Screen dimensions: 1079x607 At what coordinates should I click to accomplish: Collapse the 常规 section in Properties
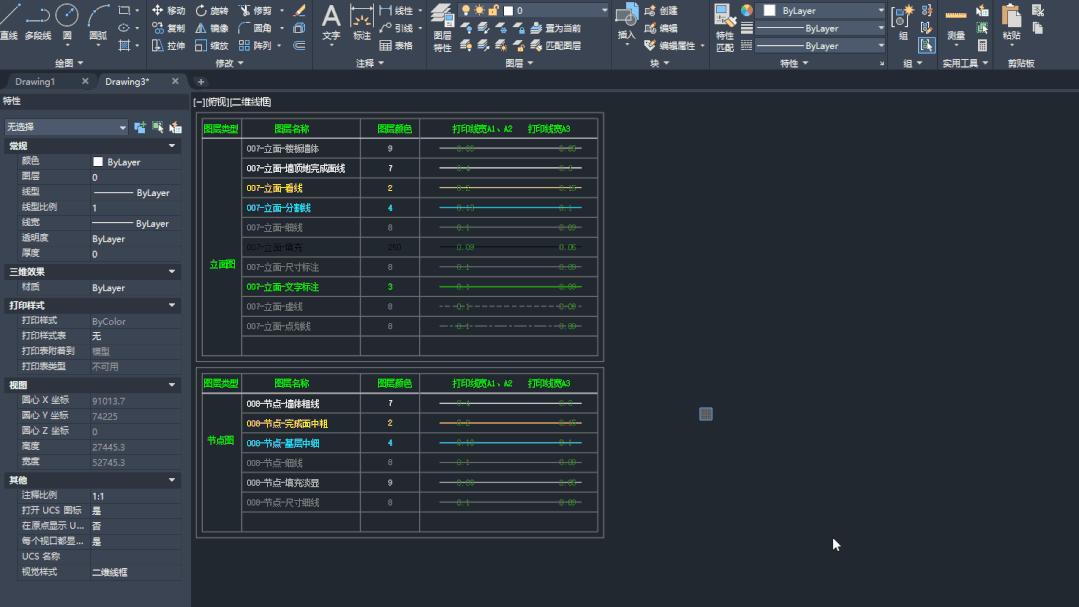172,146
